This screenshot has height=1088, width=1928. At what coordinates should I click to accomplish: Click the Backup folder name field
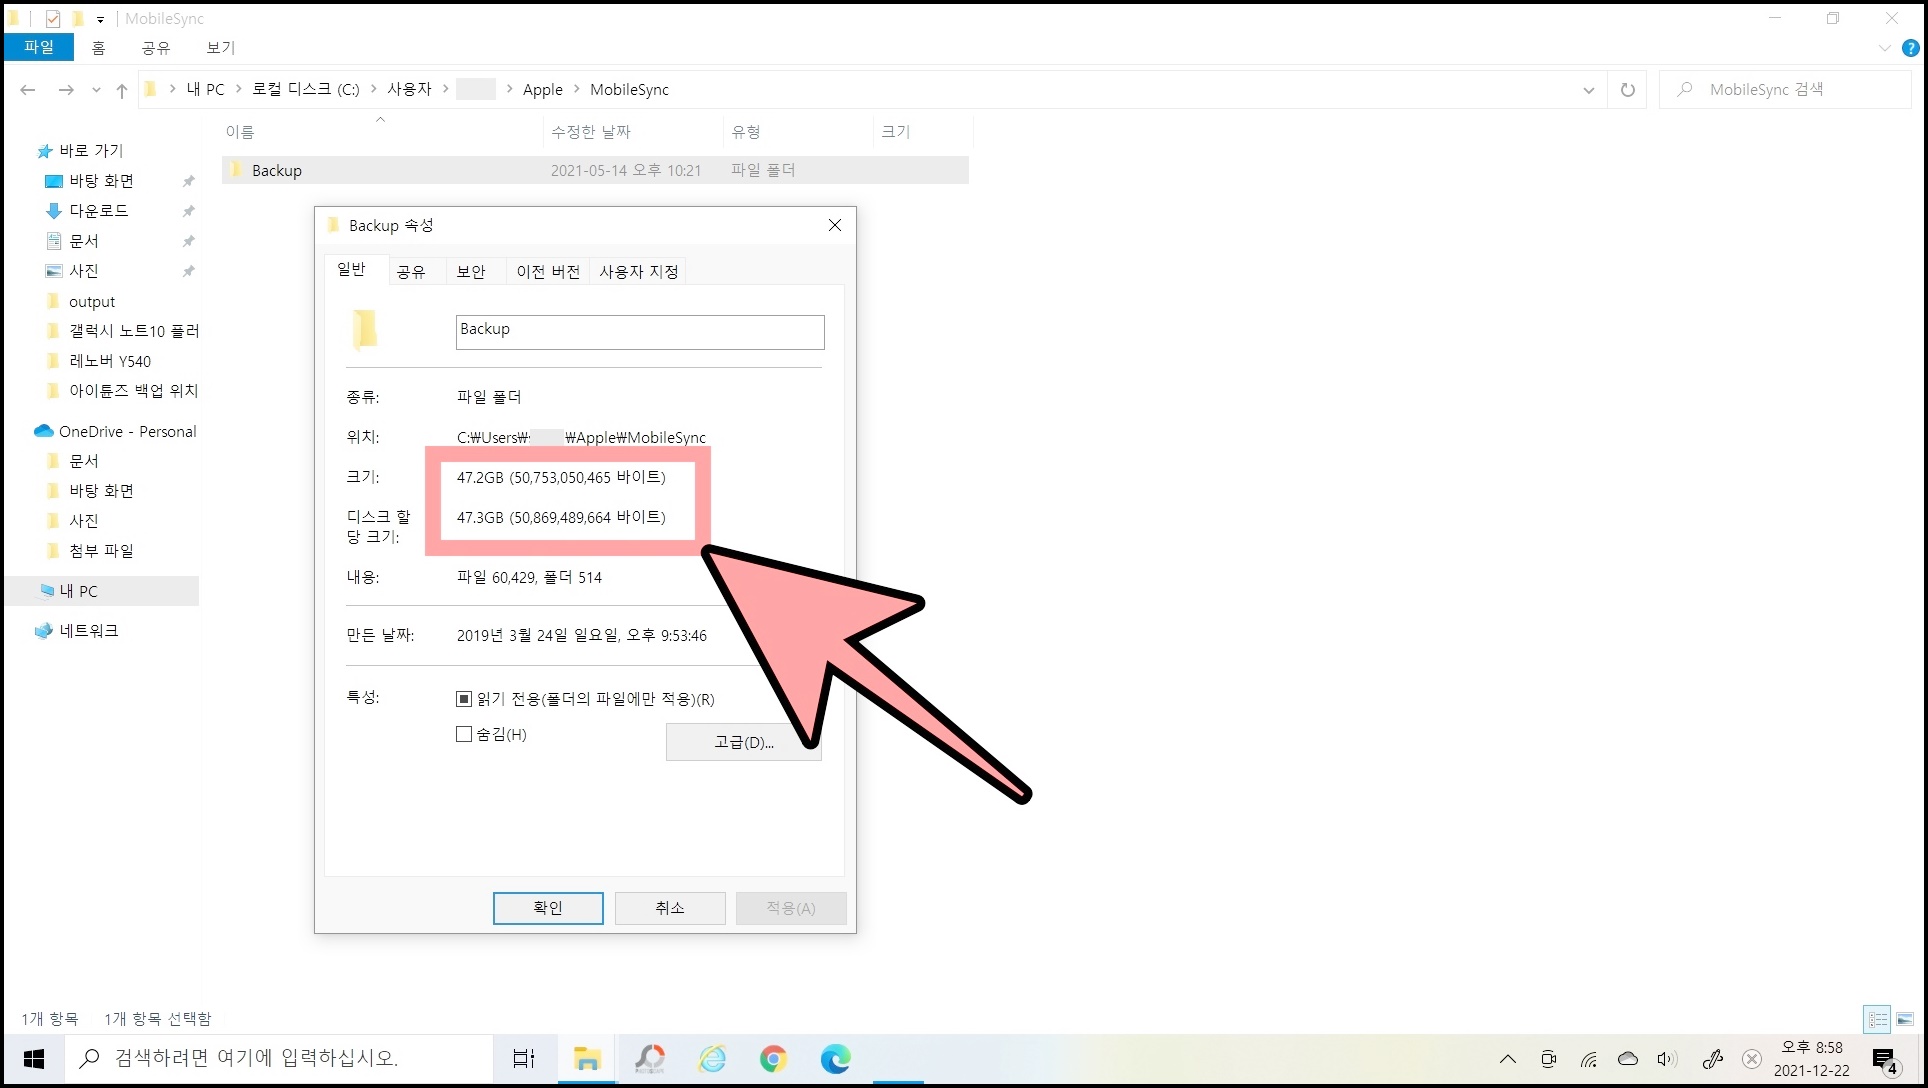(639, 332)
